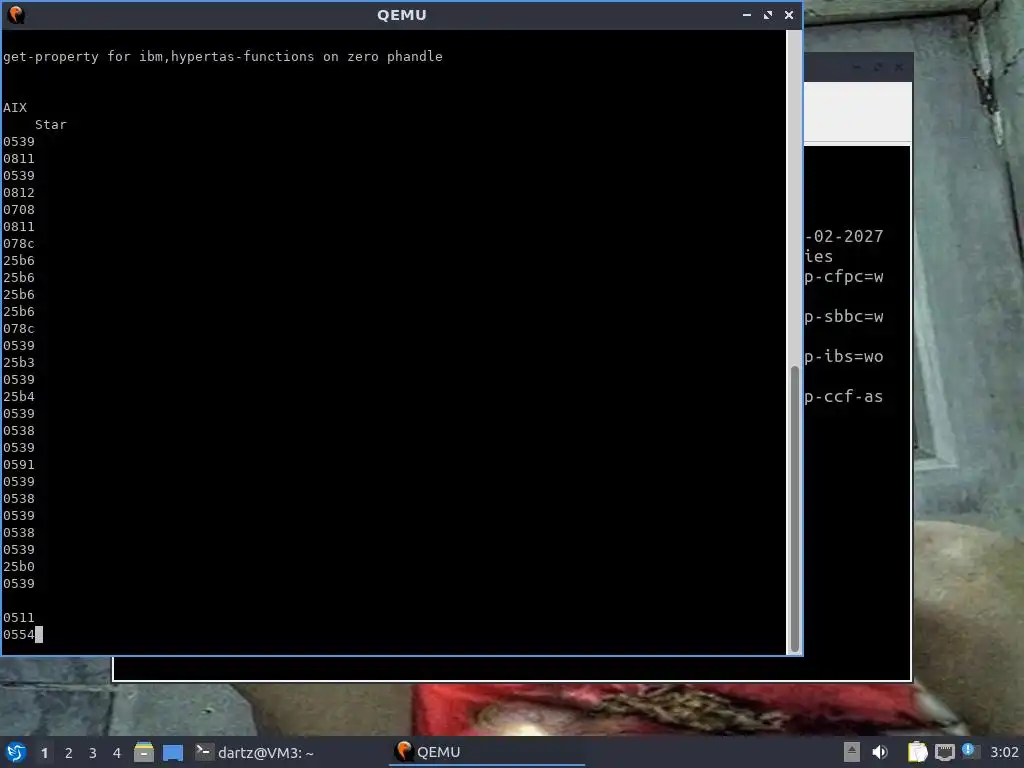Click 'p-sbbc=w' in background terminal window
Screen dimensions: 1024x768
(844, 317)
